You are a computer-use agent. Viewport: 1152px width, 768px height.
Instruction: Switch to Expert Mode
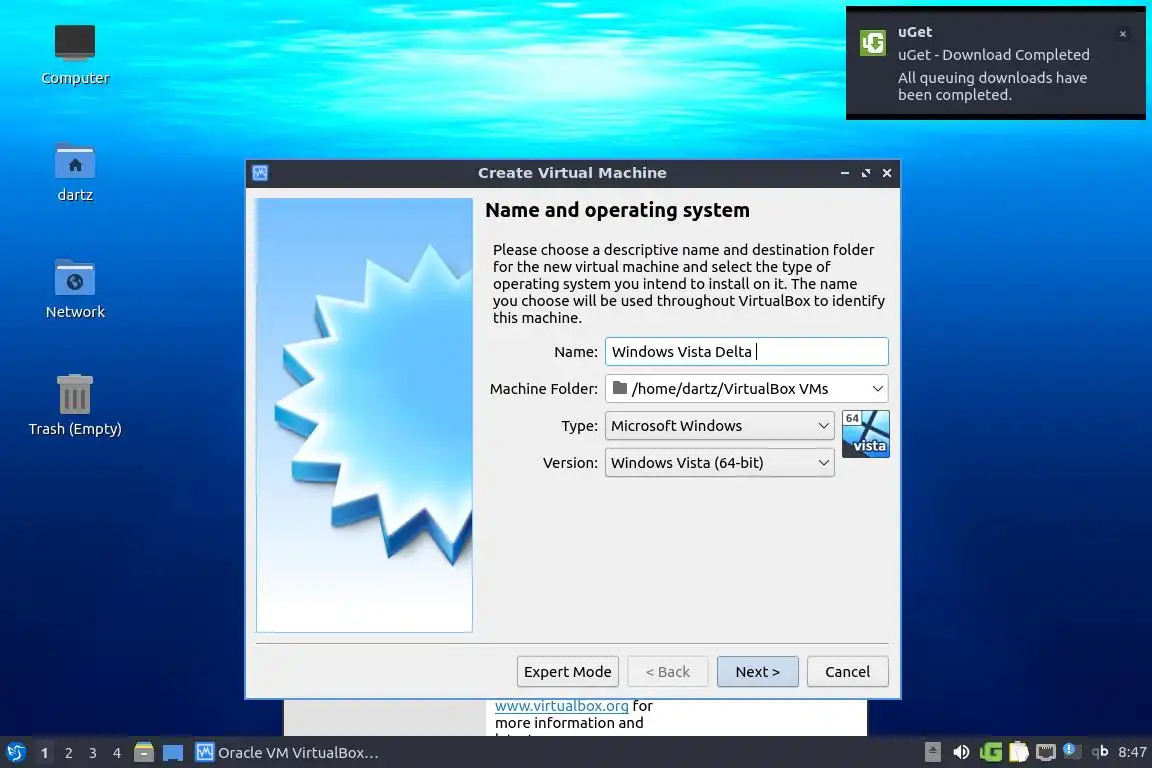(x=567, y=672)
